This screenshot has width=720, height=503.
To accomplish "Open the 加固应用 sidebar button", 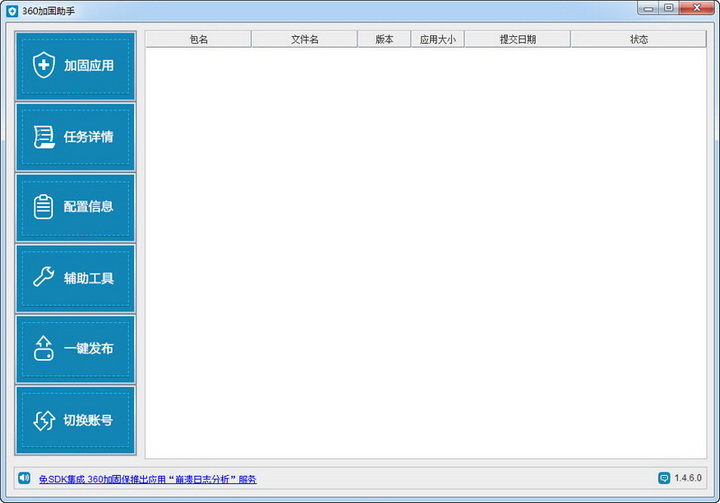I will [x=75, y=66].
